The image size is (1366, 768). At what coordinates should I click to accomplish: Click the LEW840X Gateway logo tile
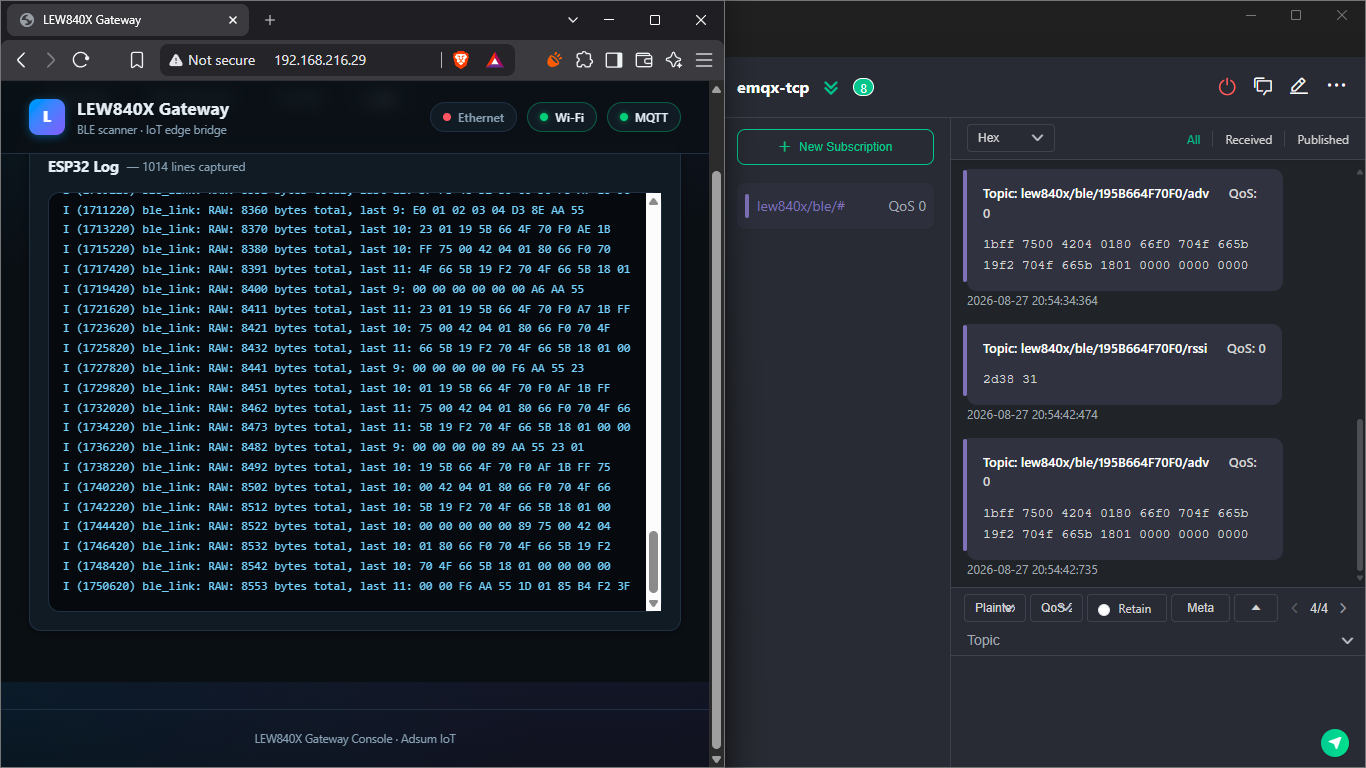click(x=46, y=117)
